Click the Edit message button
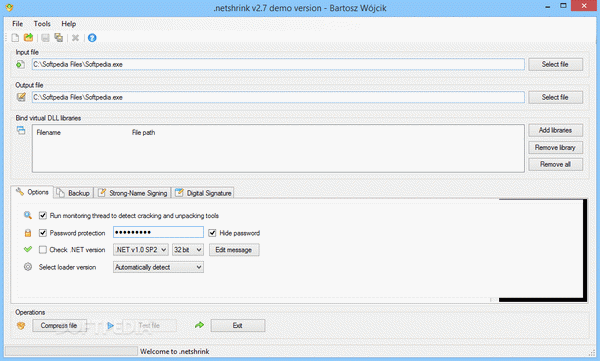The width and height of the screenshot is (600, 361). point(234,250)
